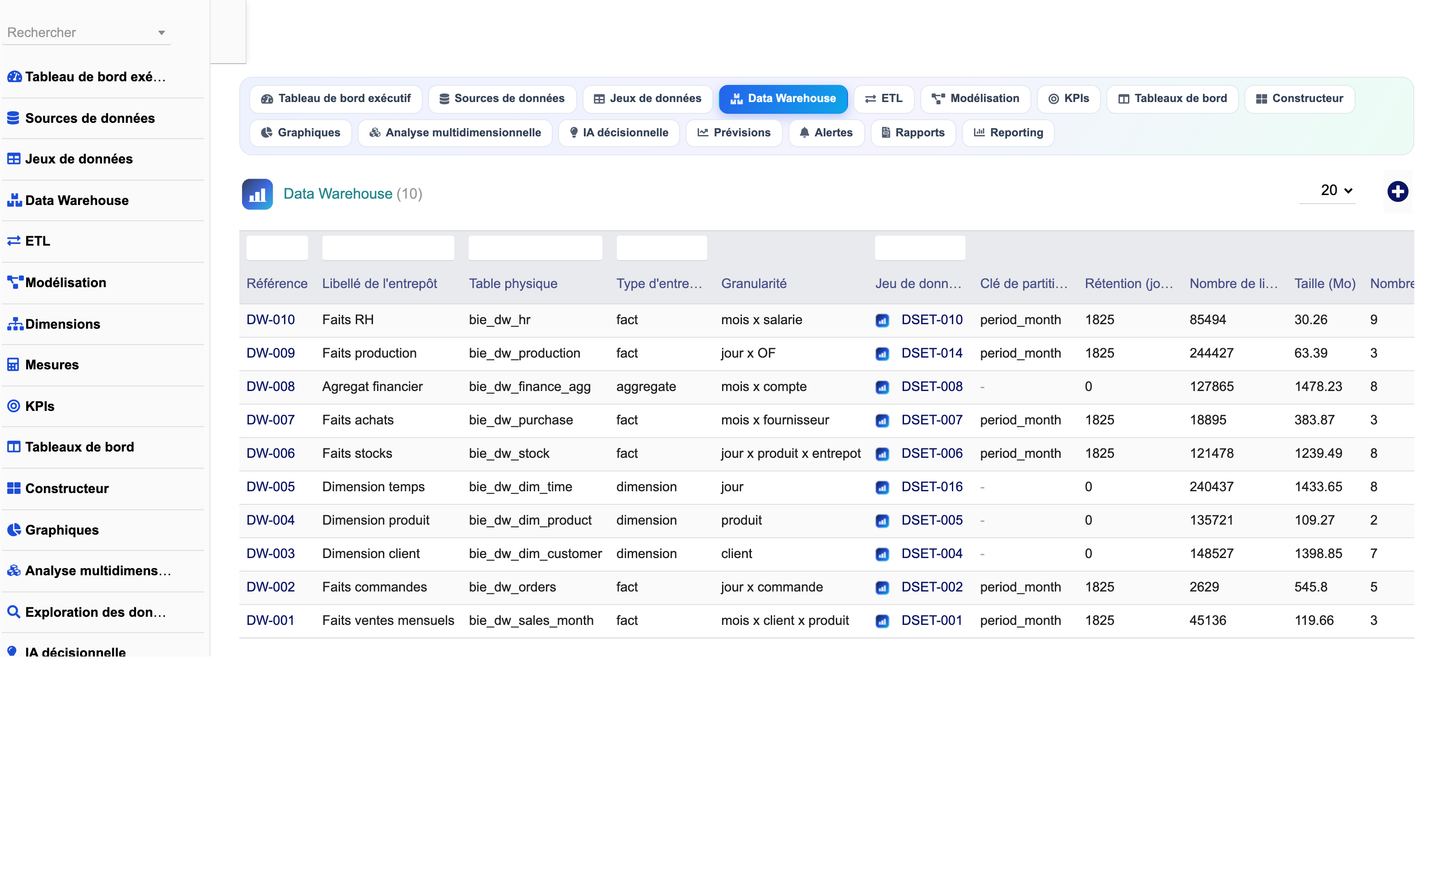Switch to the Reporting tab

pos(1008,133)
